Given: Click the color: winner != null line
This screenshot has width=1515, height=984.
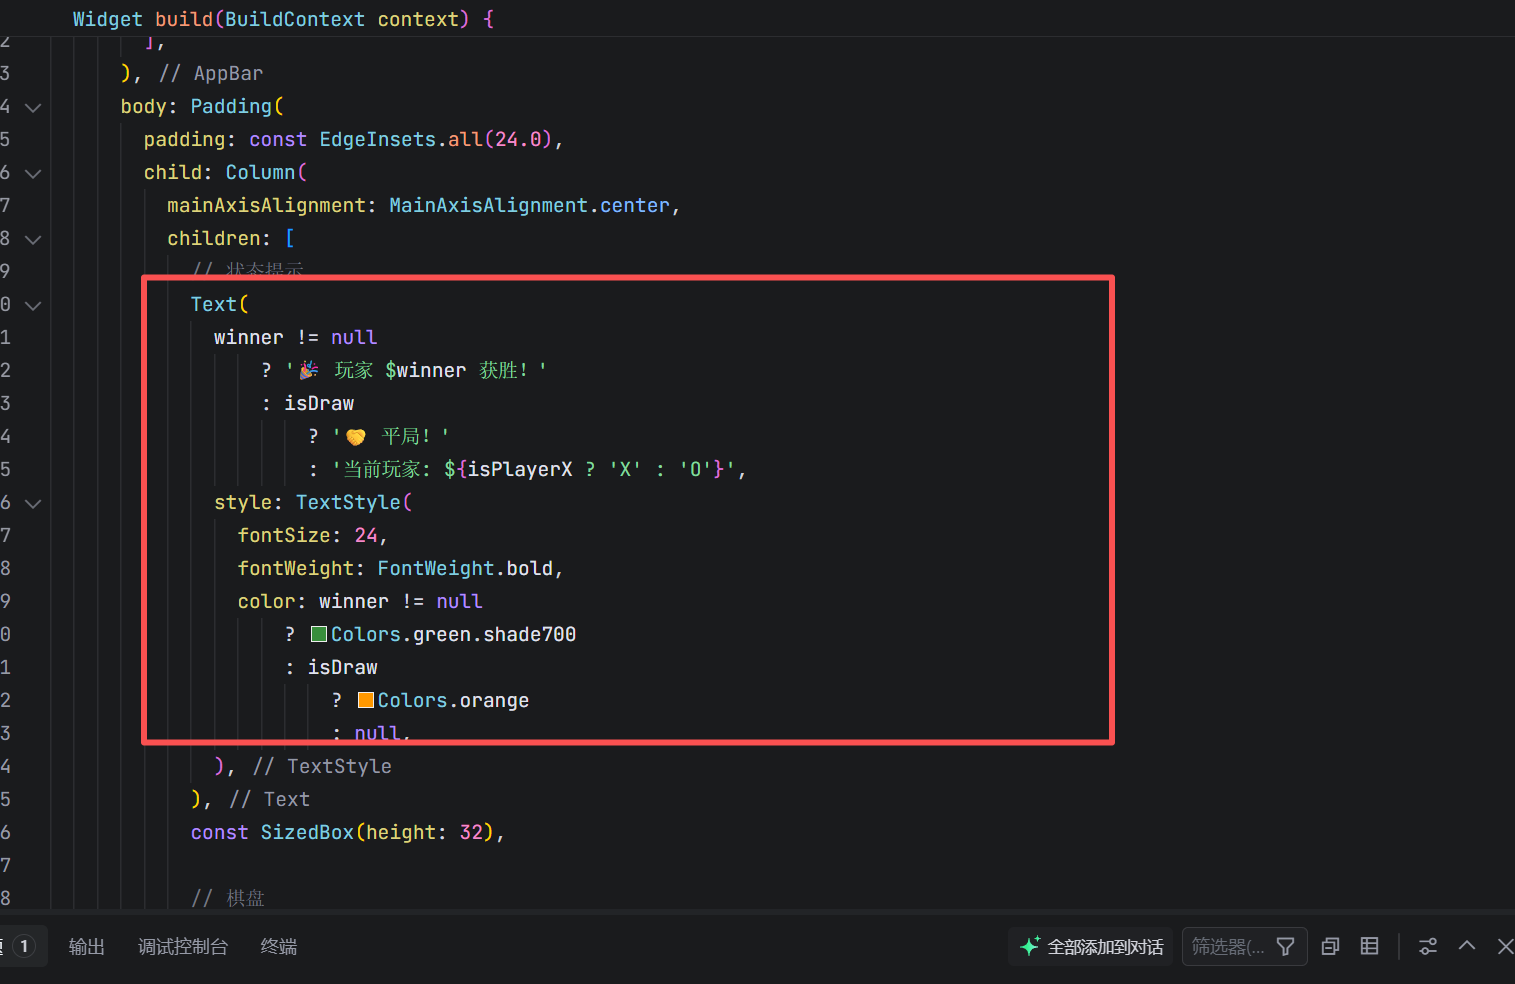Looking at the screenshot, I should click(x=360, y=601).
